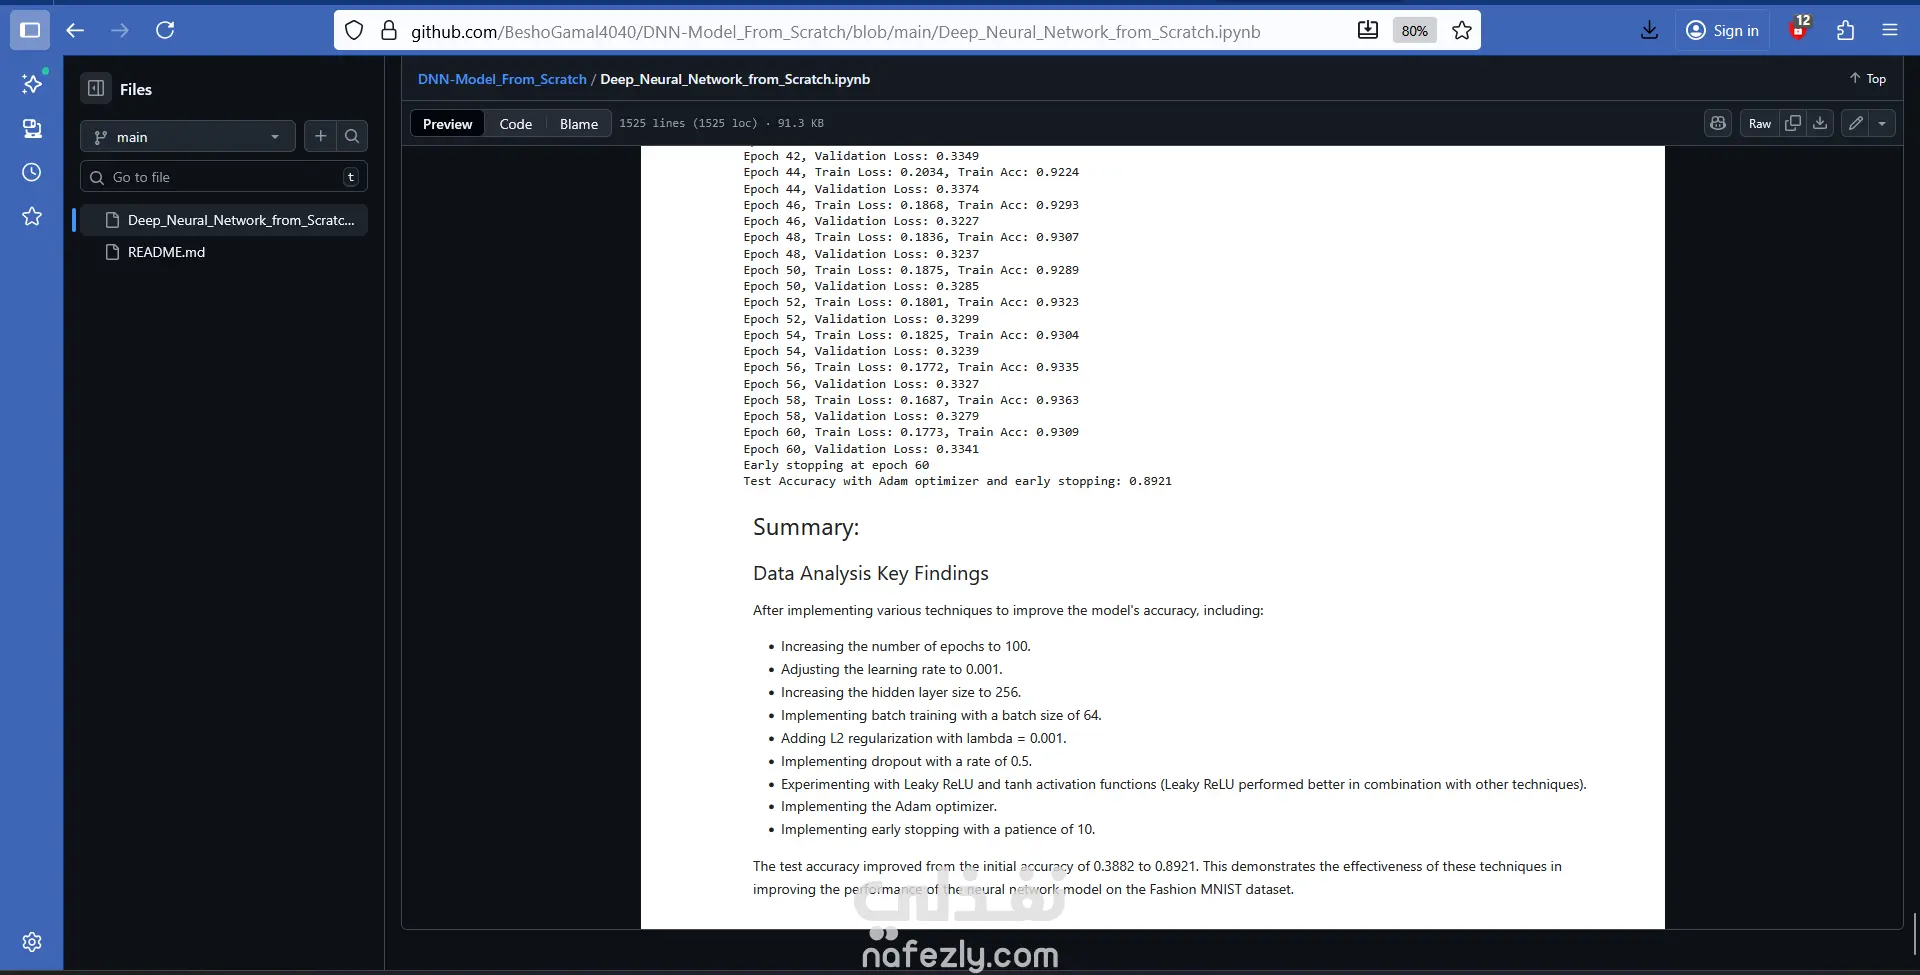The image size is (1920, 975).
Task: Open synced tabs in the sidebar
Action: click(32, 129)
